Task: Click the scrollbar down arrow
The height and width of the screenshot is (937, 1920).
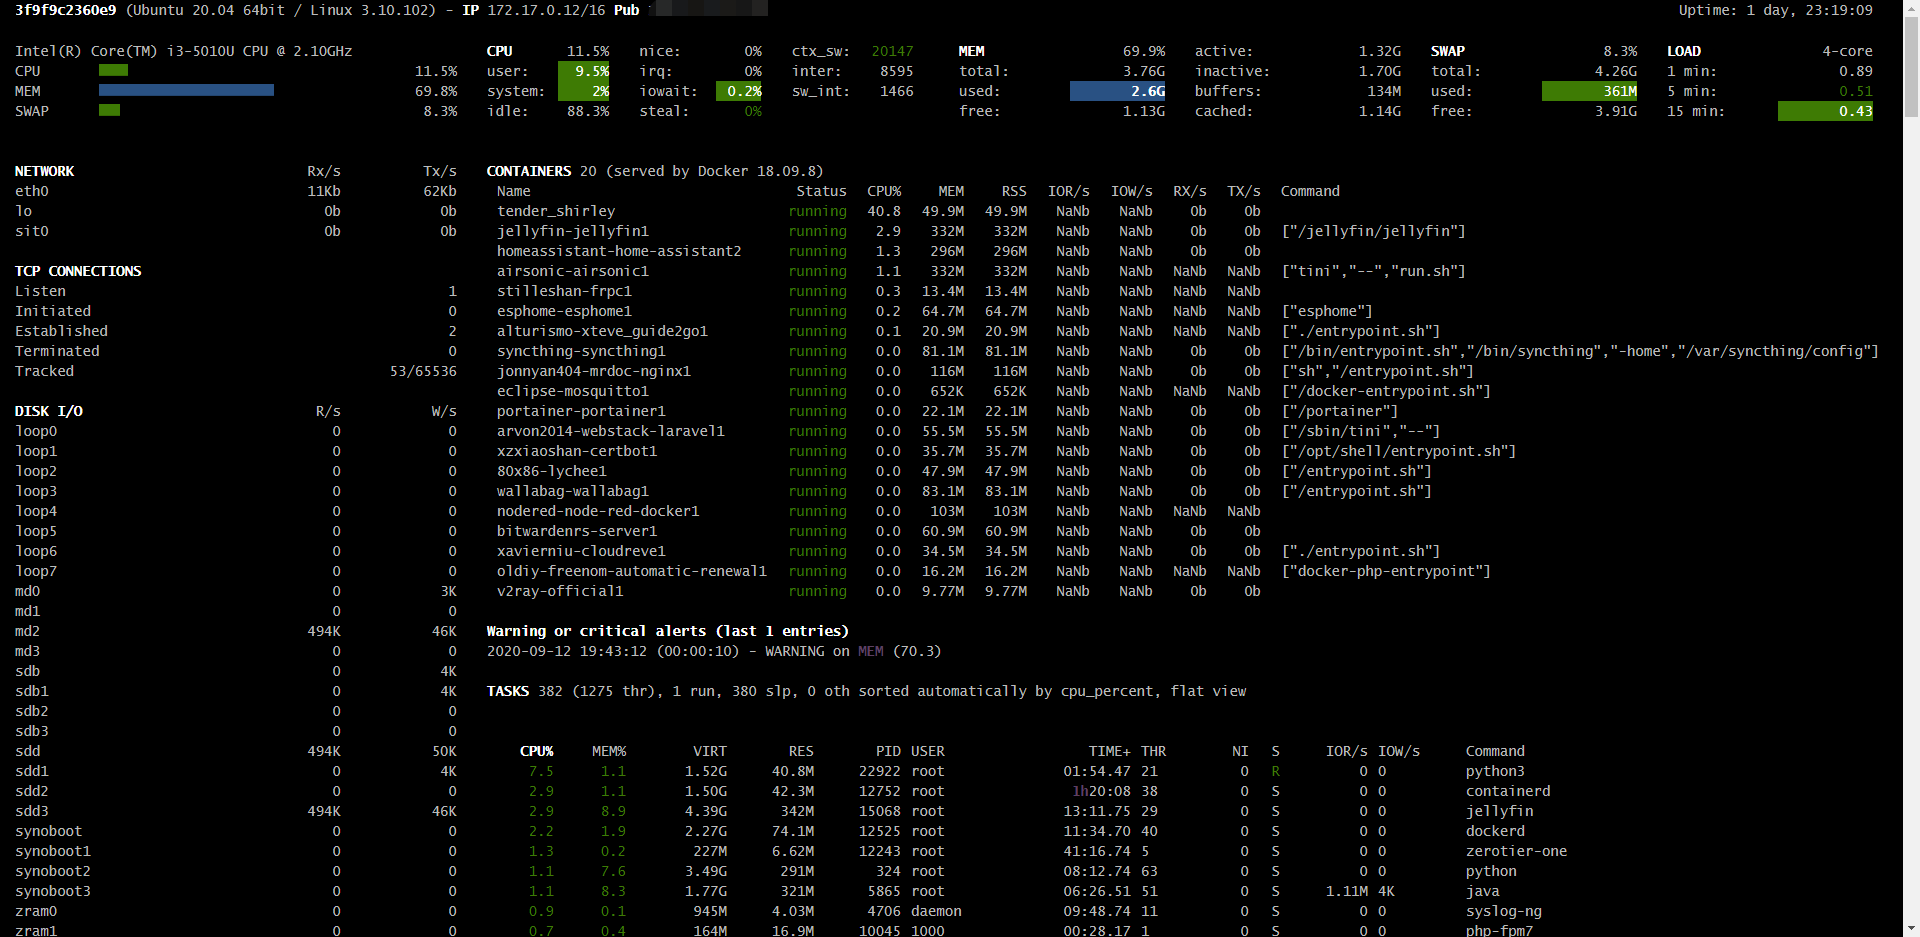Action: coord(1911,929)
